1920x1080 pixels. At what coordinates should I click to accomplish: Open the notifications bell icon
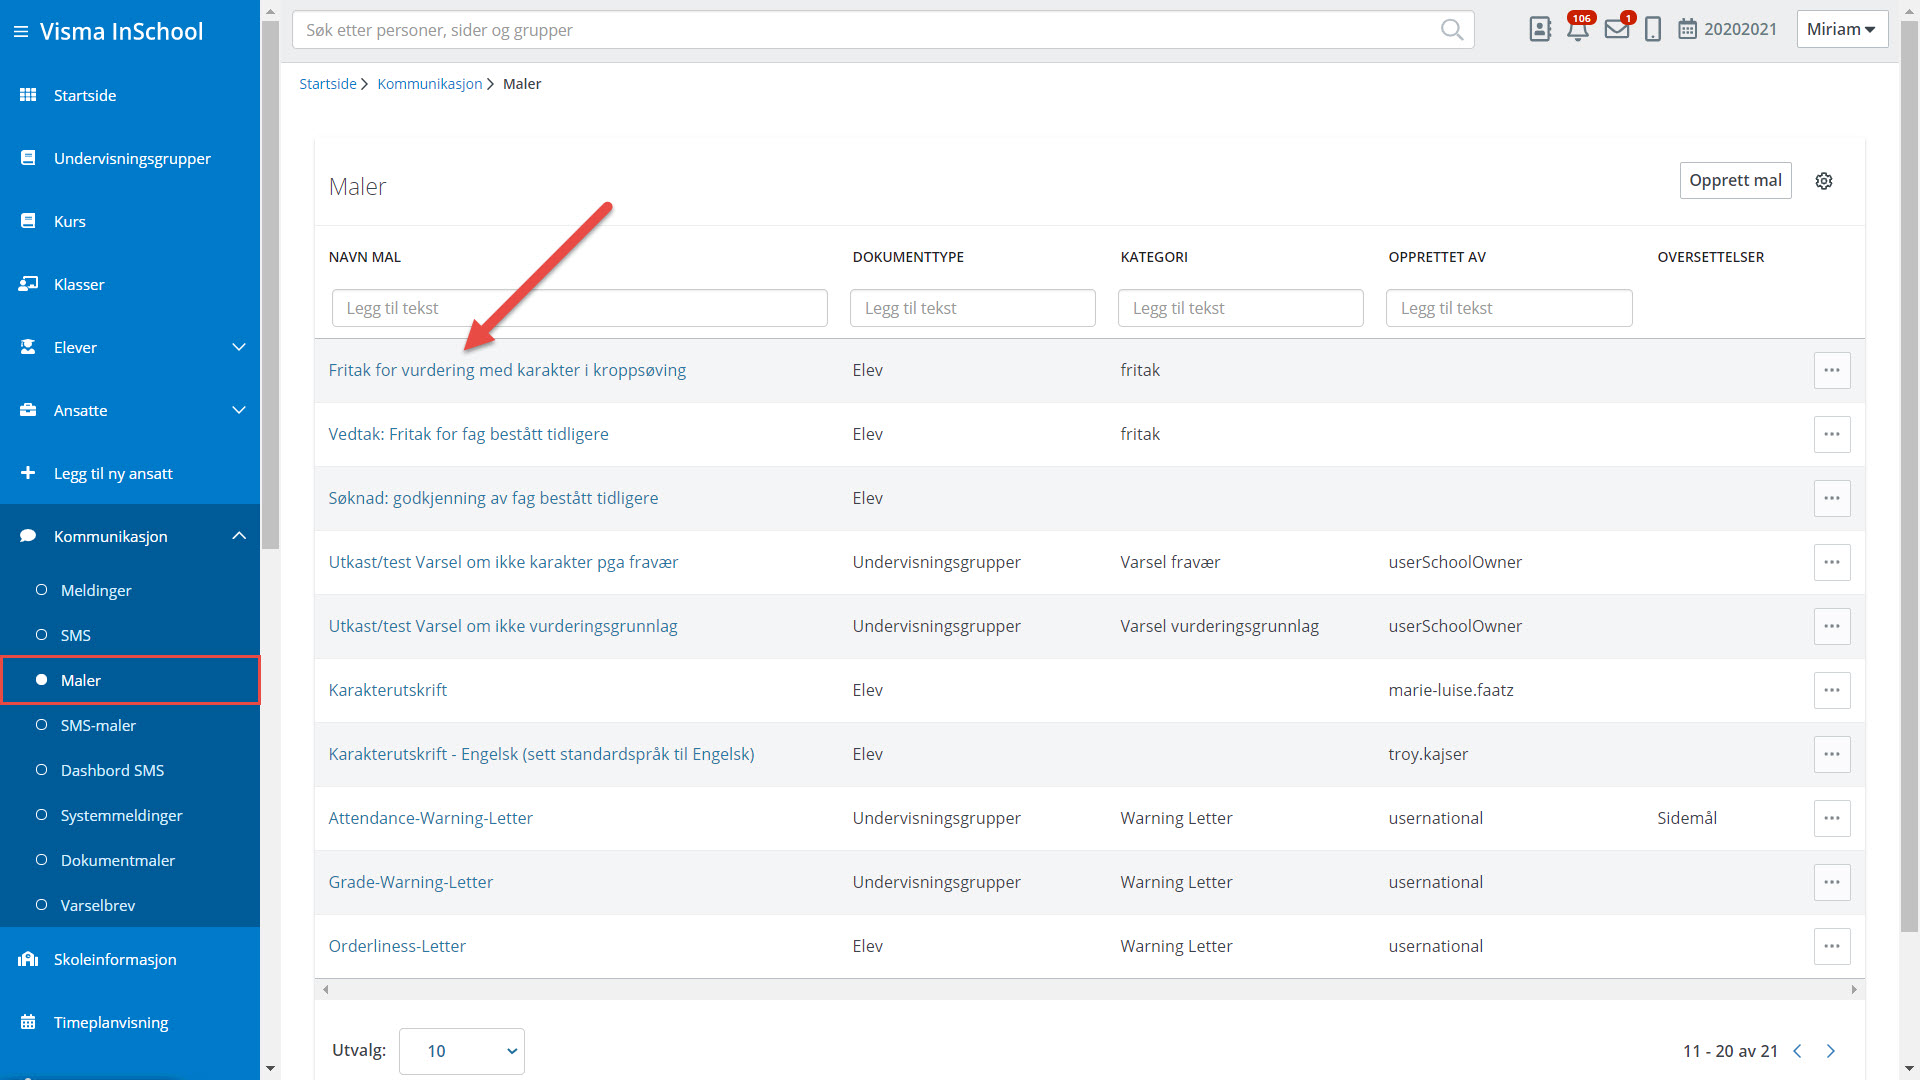(x=1578, y=29)
